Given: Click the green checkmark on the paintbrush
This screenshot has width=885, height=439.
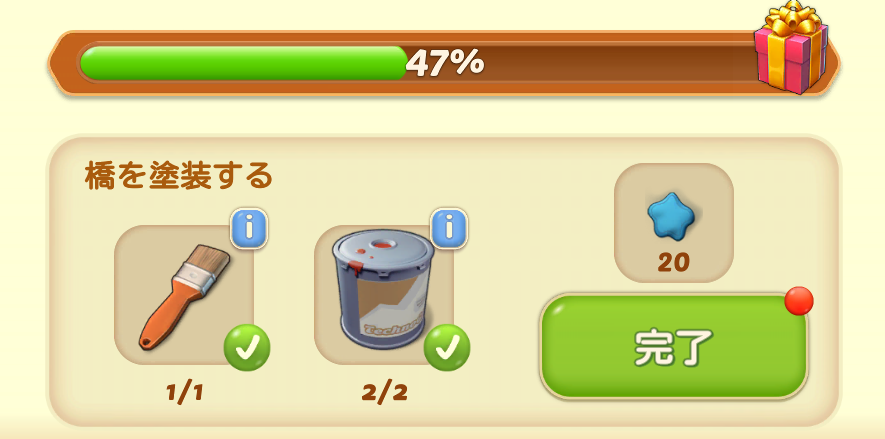Looking at the screenshot, I should pyautogui.click(x=247, y=348).
